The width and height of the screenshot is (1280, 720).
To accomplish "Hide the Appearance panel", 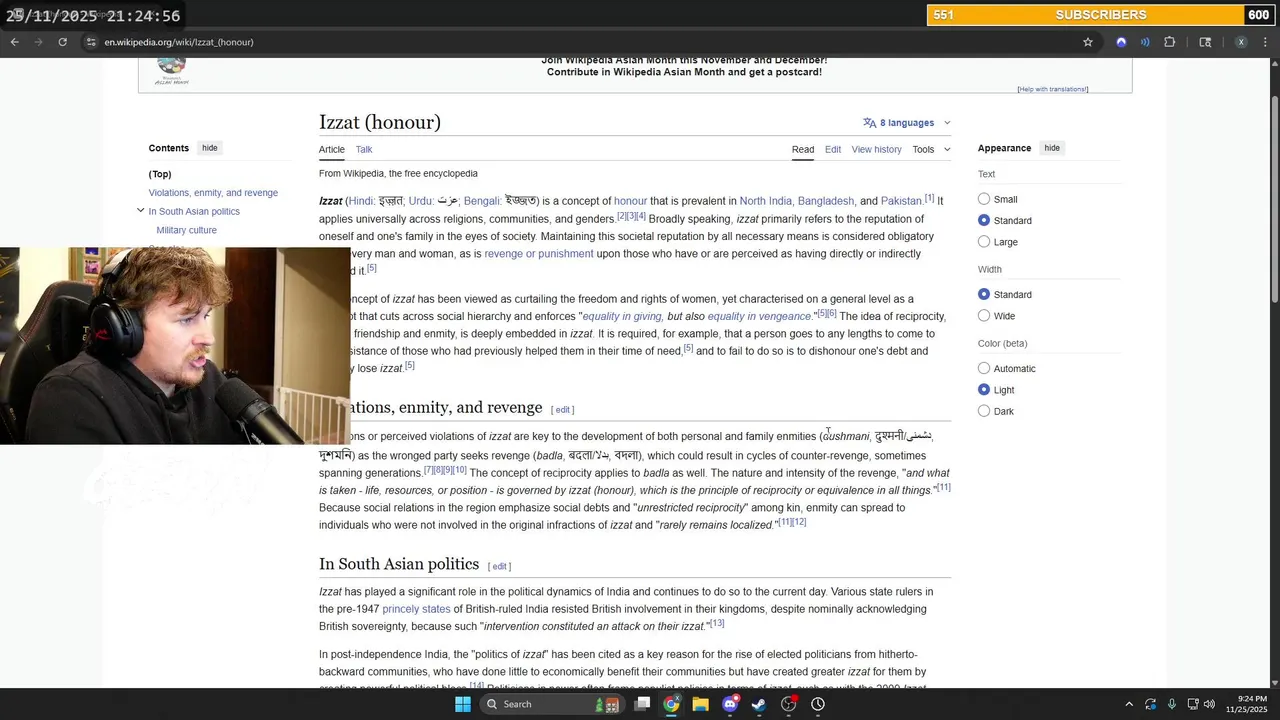I will pos(1052,148).
